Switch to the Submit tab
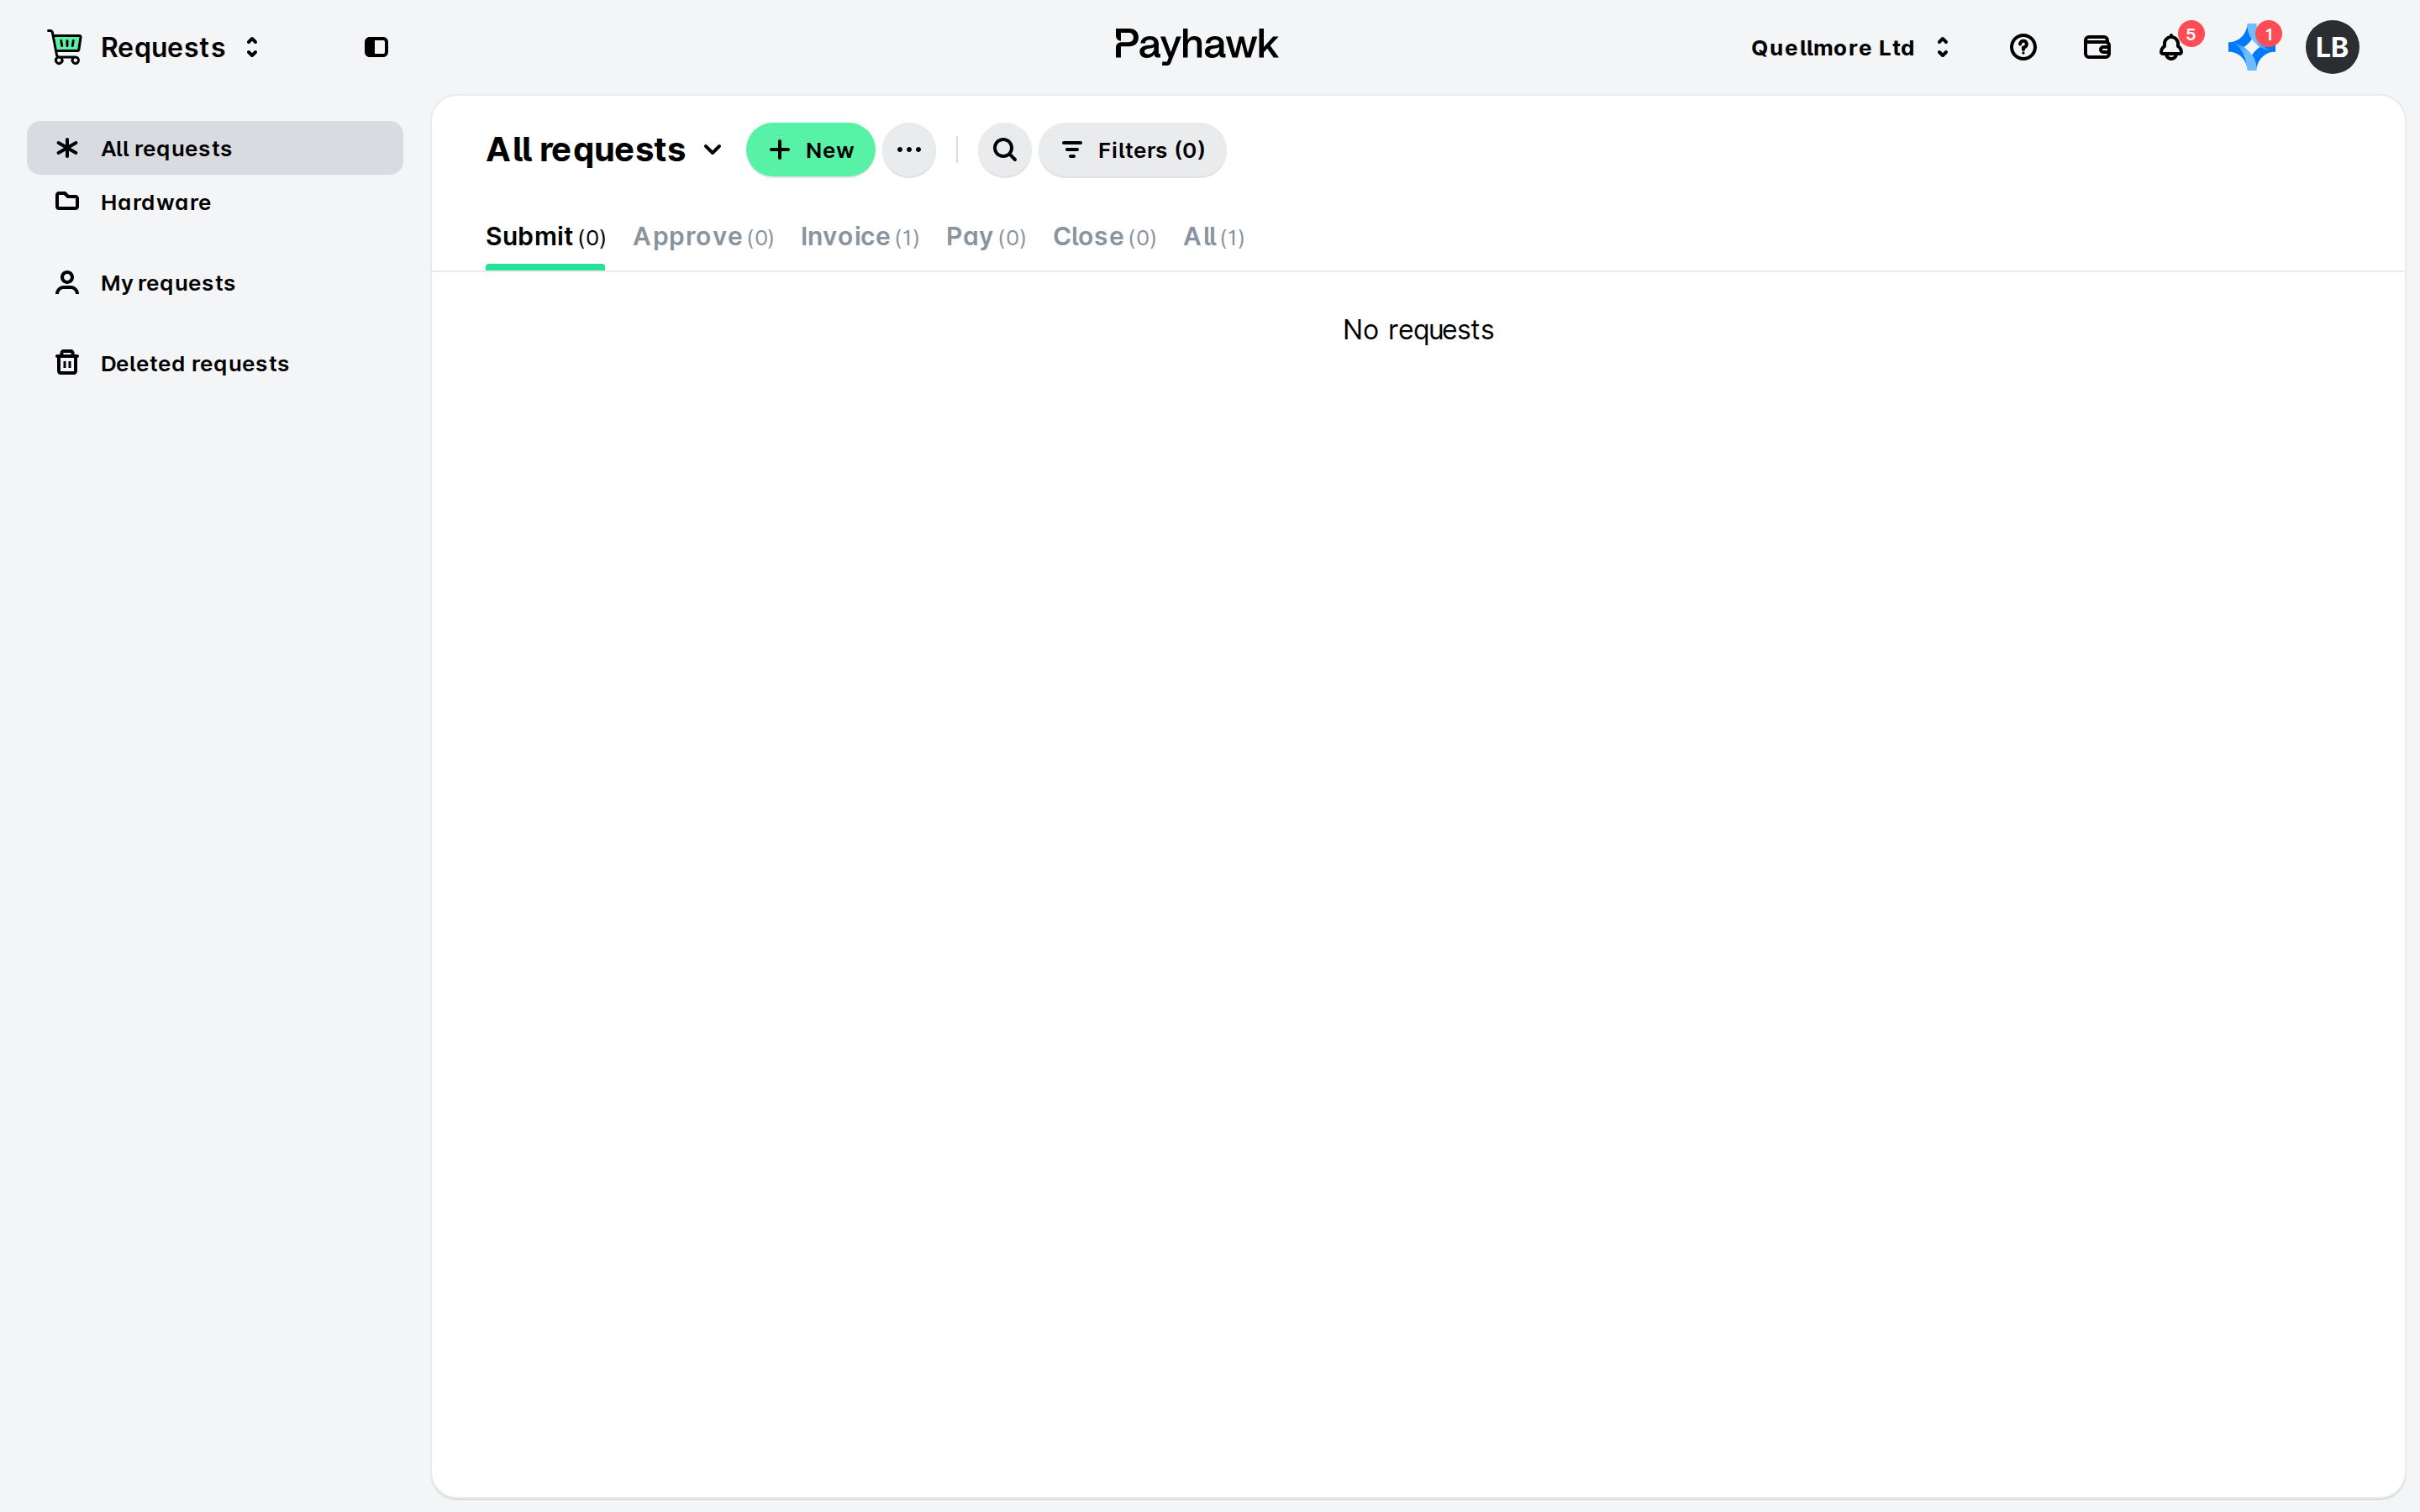The height and width of the screenshot is (1512, 2420). pyautogui.click(x=545, y=237)
